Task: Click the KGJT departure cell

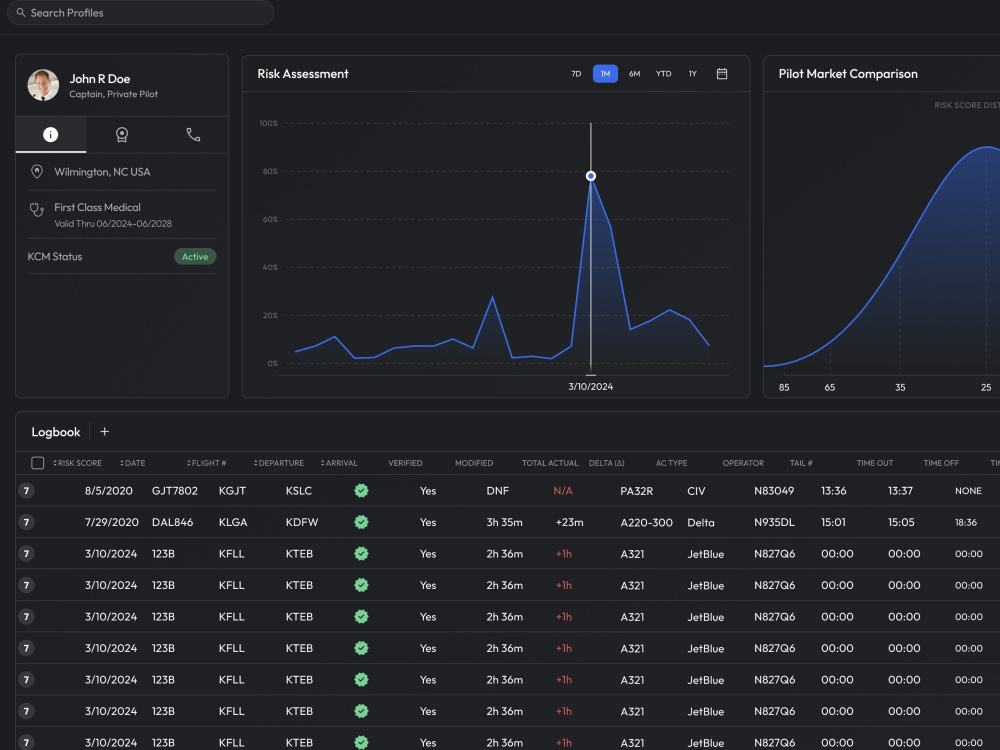Action: click(232, 490)
